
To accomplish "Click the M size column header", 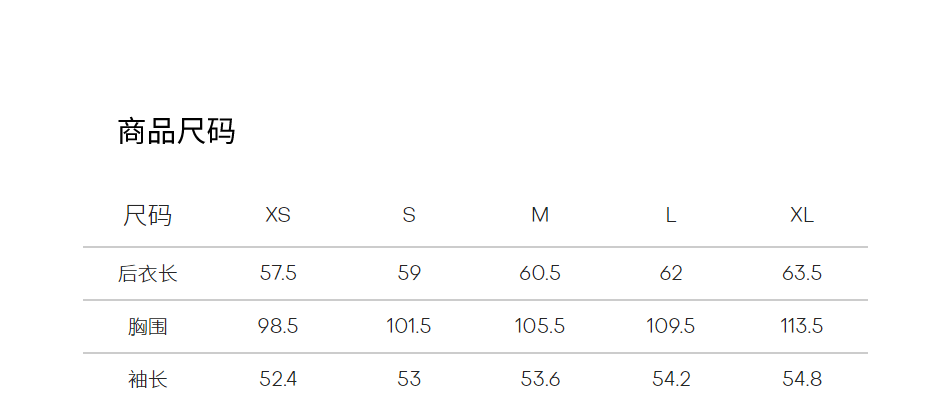I will 540,215.
